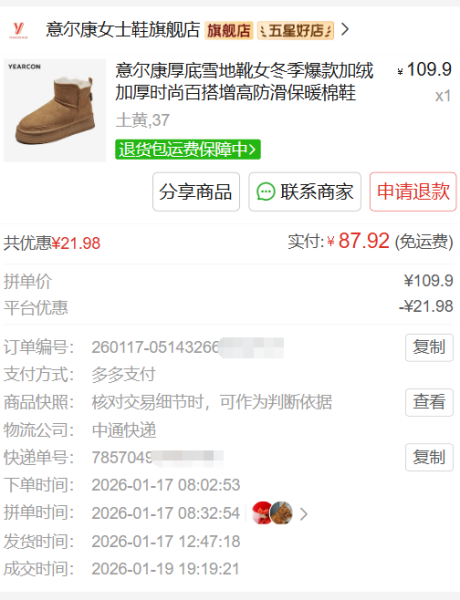Screen dimensions: 460x600
Task: Click the 分享商品 button
Action: (196, 192)
